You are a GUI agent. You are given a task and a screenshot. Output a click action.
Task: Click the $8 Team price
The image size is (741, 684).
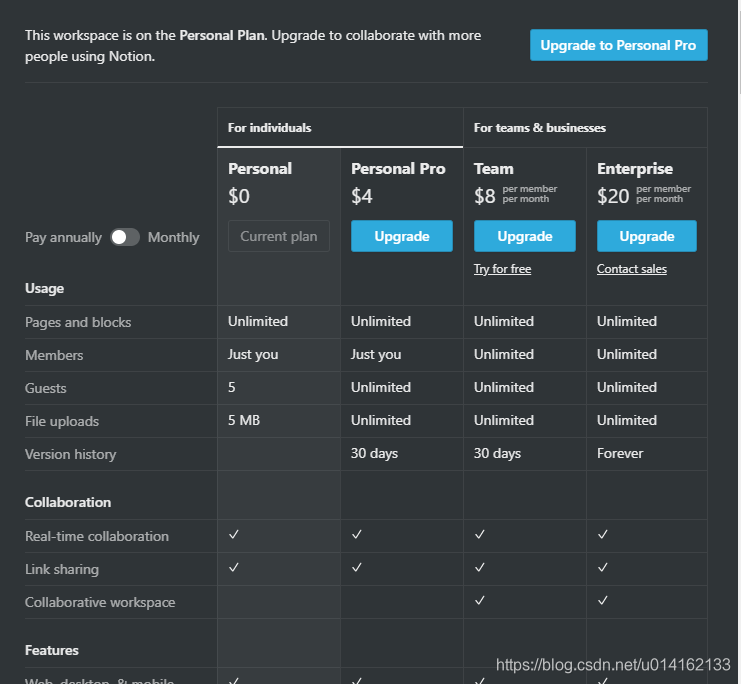click(x=484, y=196)
